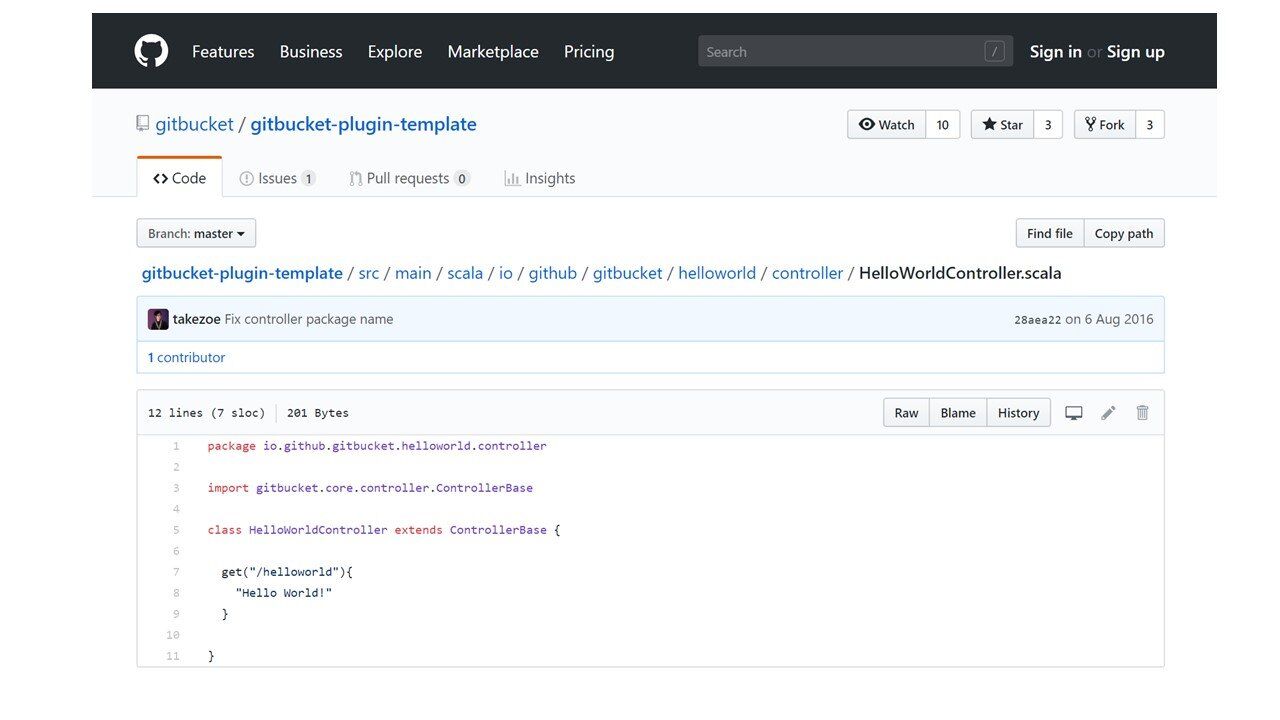Go to the controller folder breadcrumb
Viewport: 1280px width, 720px height.
coord(807,273)
